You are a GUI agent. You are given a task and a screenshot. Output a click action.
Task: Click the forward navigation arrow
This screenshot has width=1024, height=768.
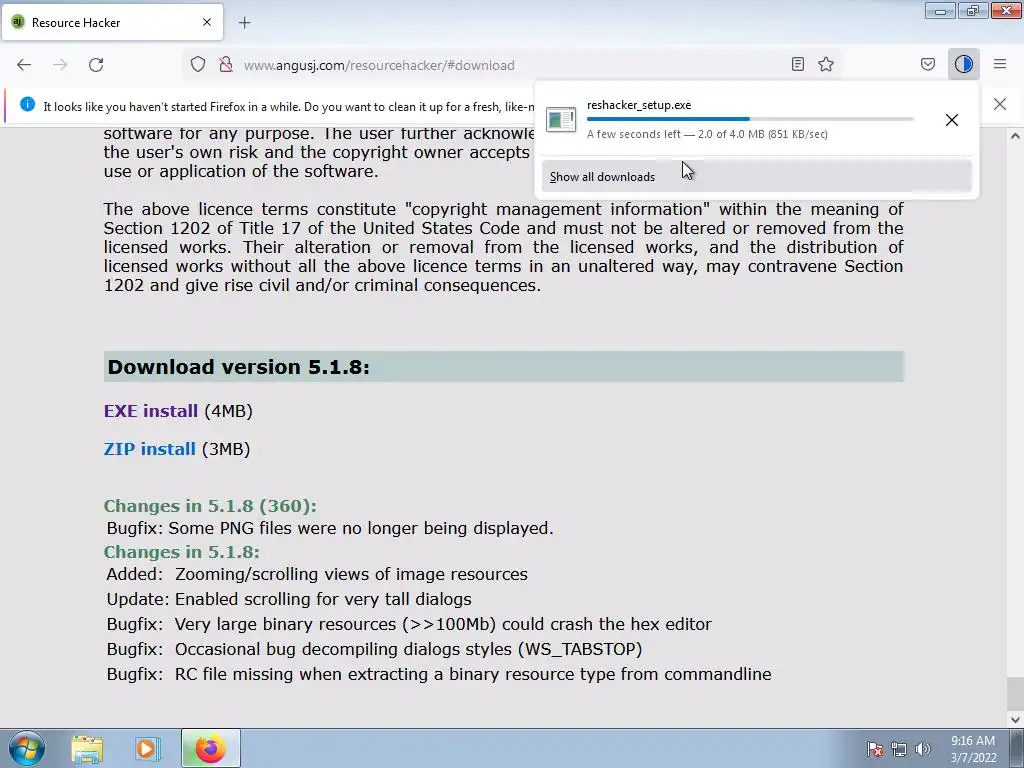click(60, 65)
